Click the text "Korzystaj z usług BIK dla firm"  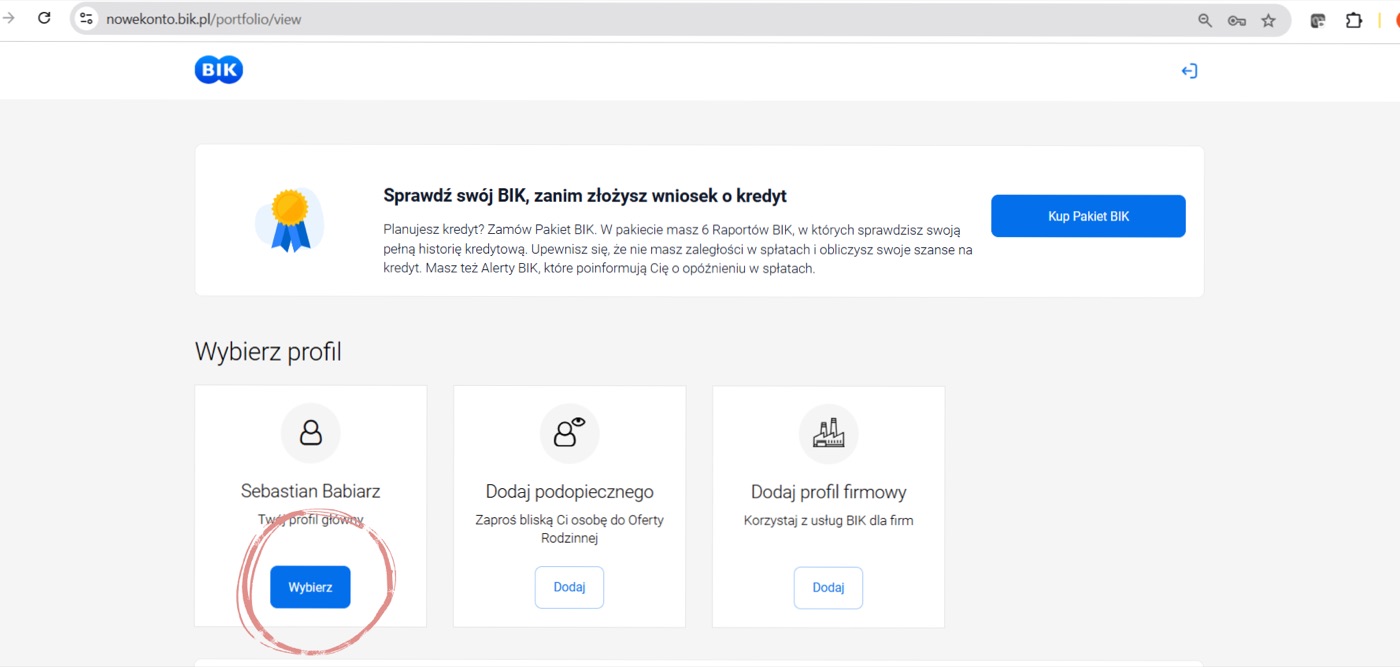click(829, 520)
